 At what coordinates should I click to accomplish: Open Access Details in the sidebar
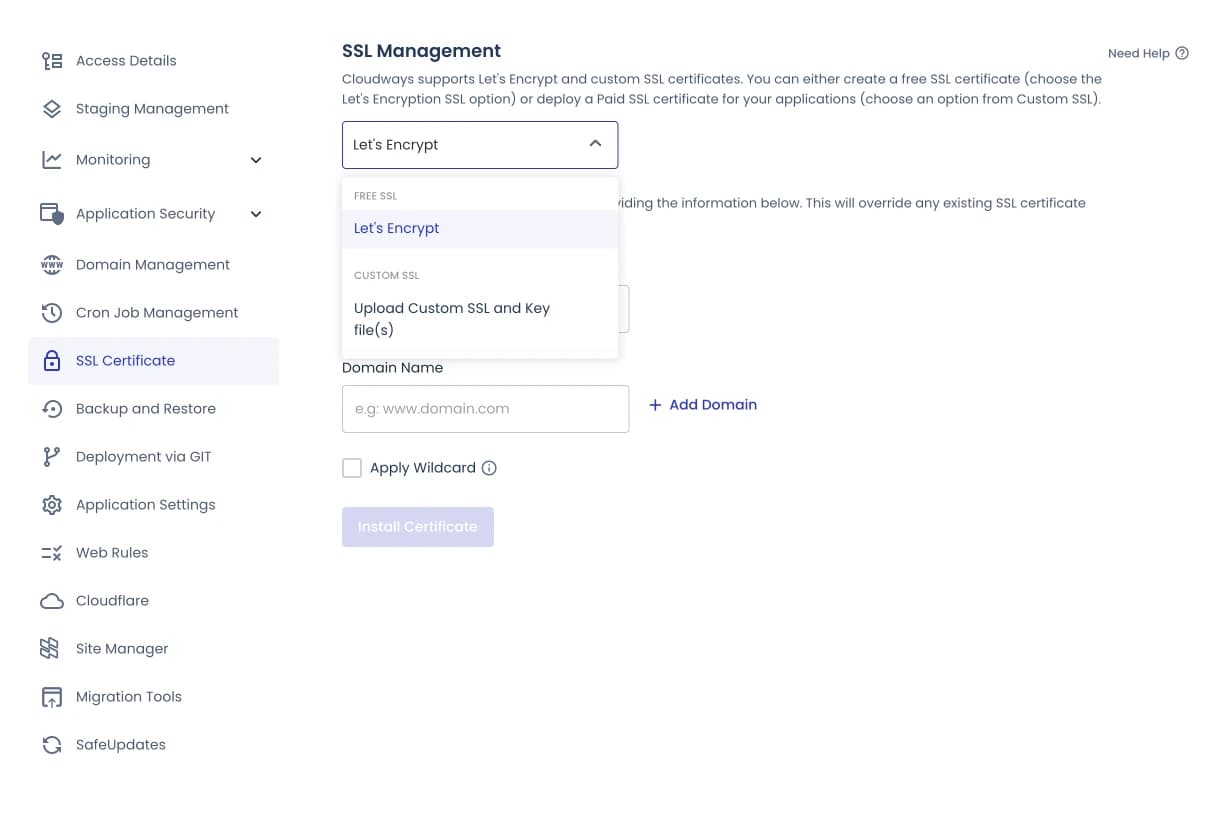point(153,61)
